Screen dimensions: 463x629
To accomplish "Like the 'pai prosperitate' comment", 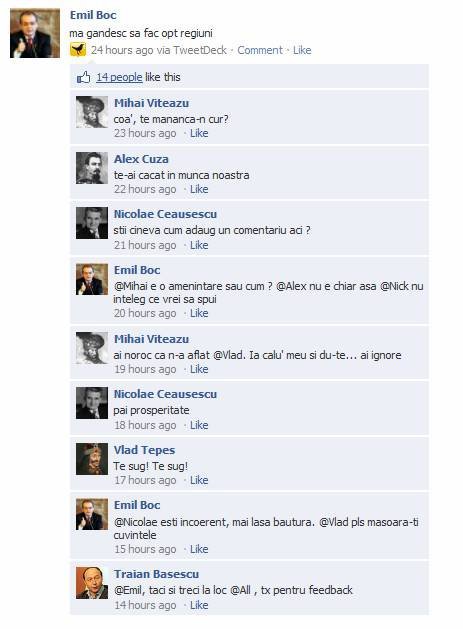I will [x=199, y=425].
